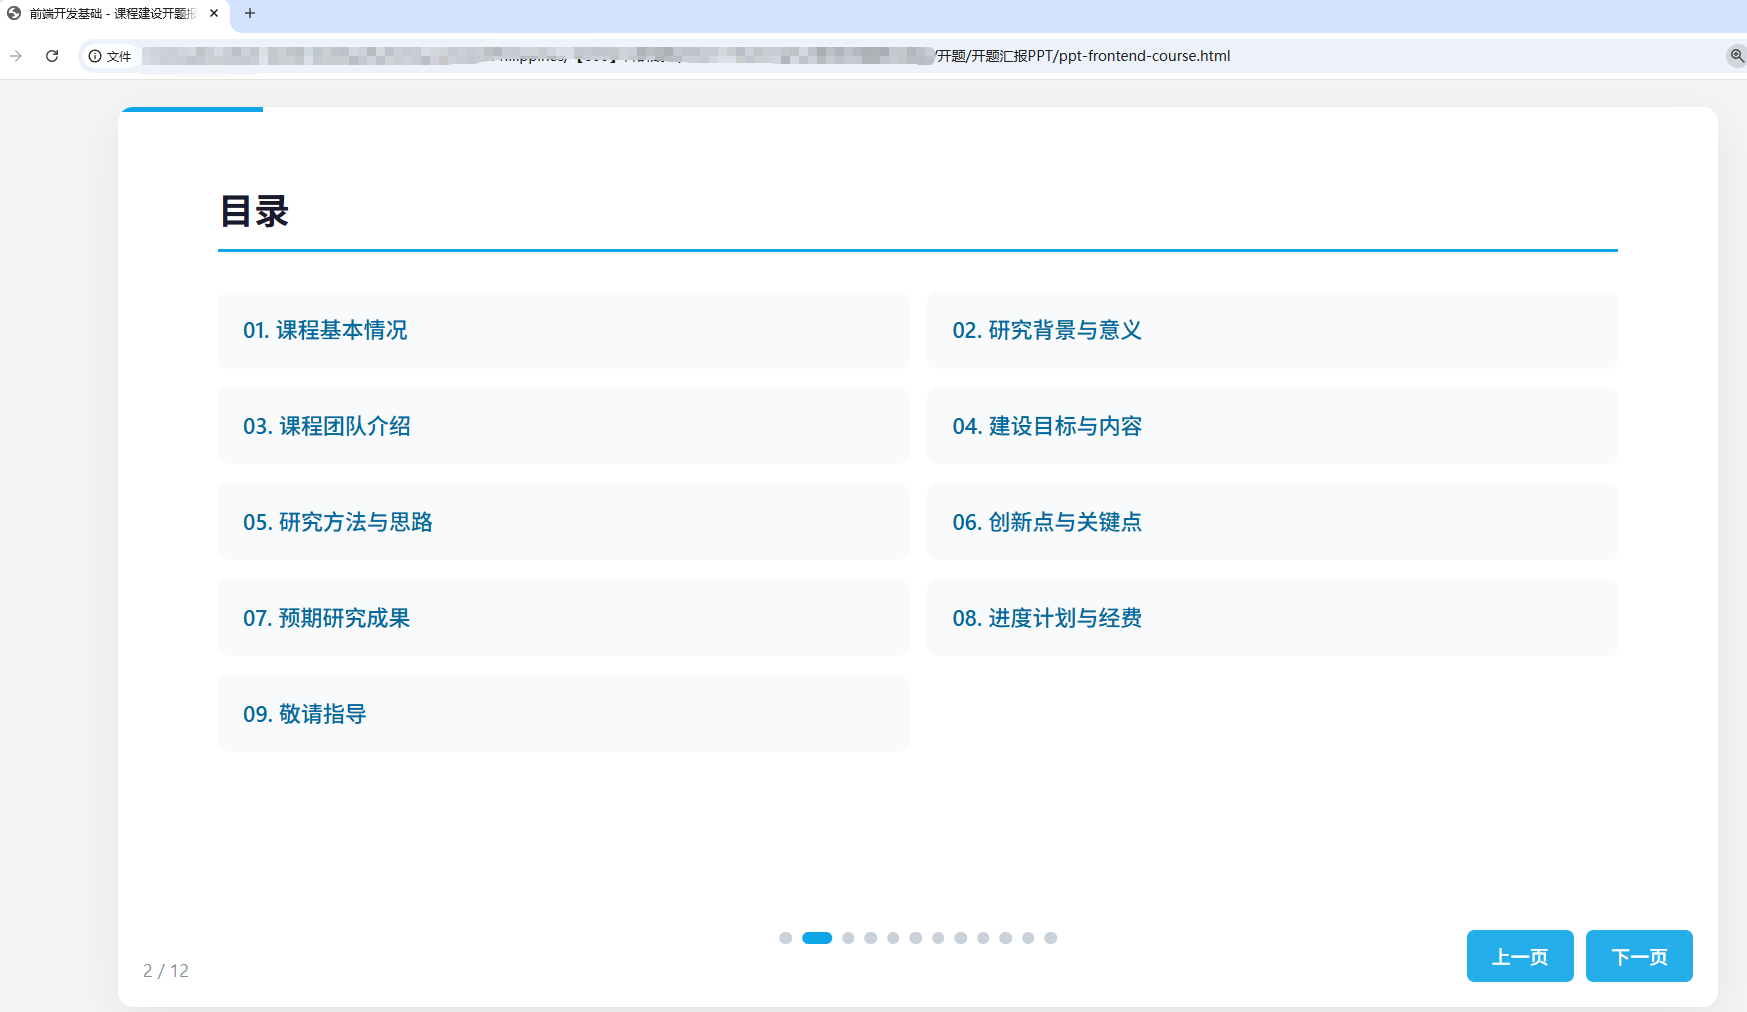The width and height of the screenshot is (1747, 1012).
Task: Click the active second slide indicator
Action: pos(817,938)
